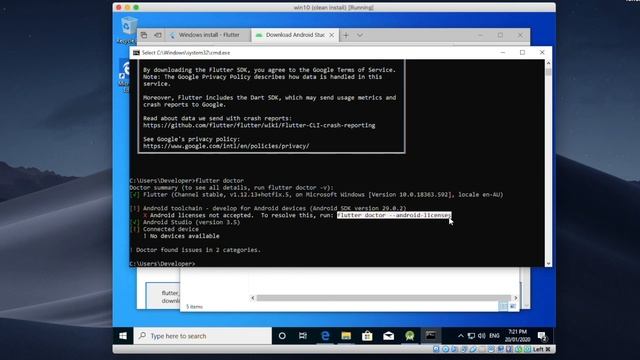
Task: Select the Command Prompt taskbar button
Action: click(431, 336)
